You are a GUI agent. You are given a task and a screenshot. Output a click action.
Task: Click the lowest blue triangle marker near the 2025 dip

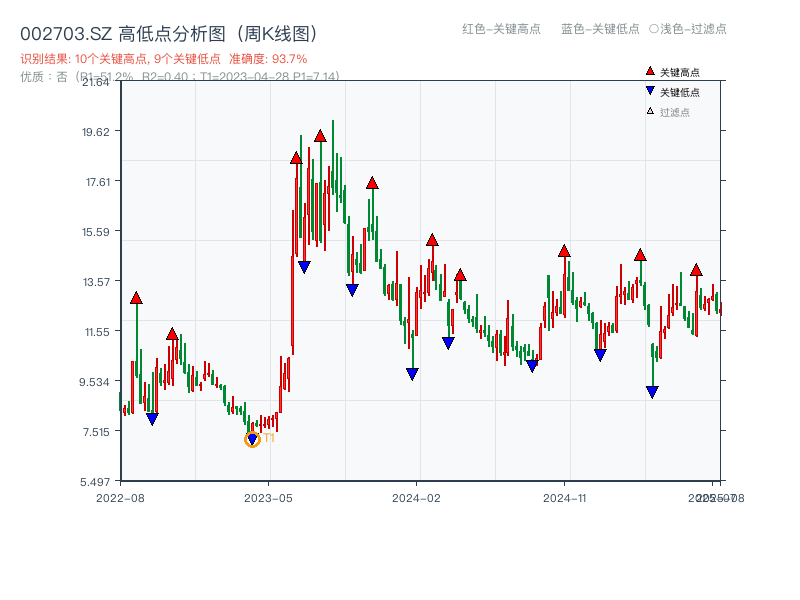pos(651,389)
